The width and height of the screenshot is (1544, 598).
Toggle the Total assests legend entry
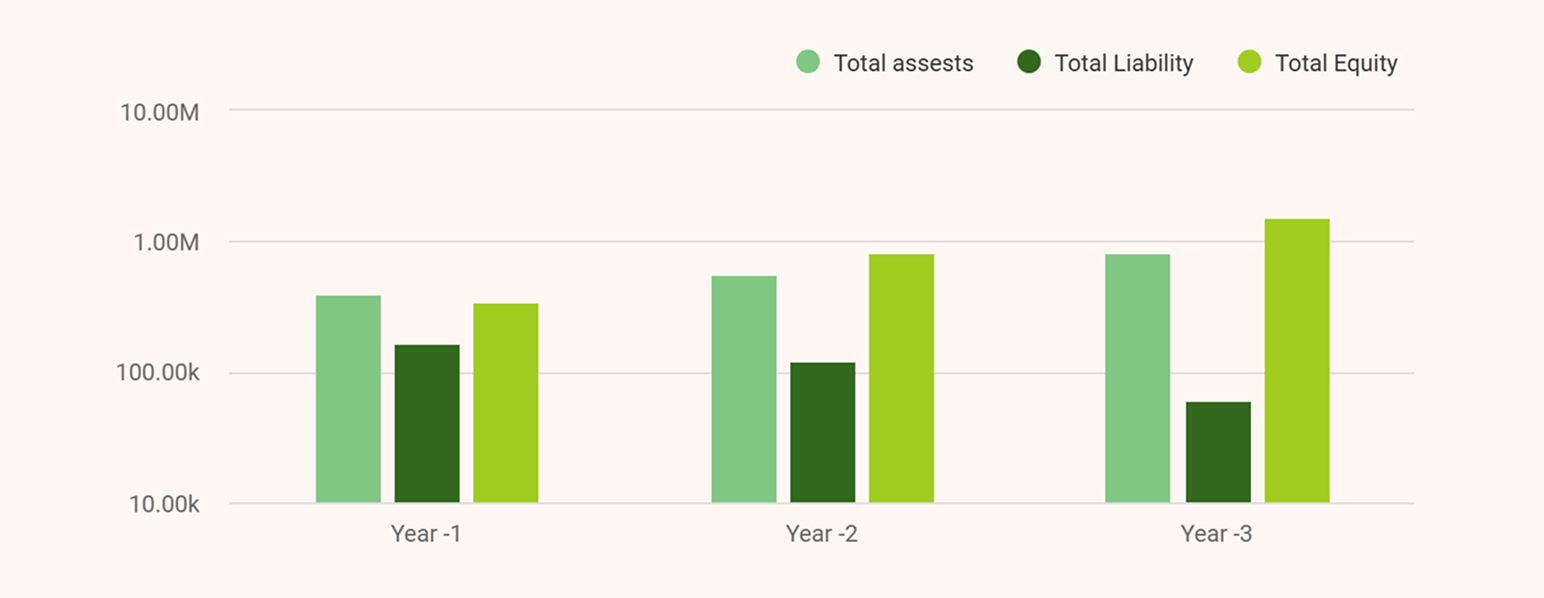tap(903, 62)
